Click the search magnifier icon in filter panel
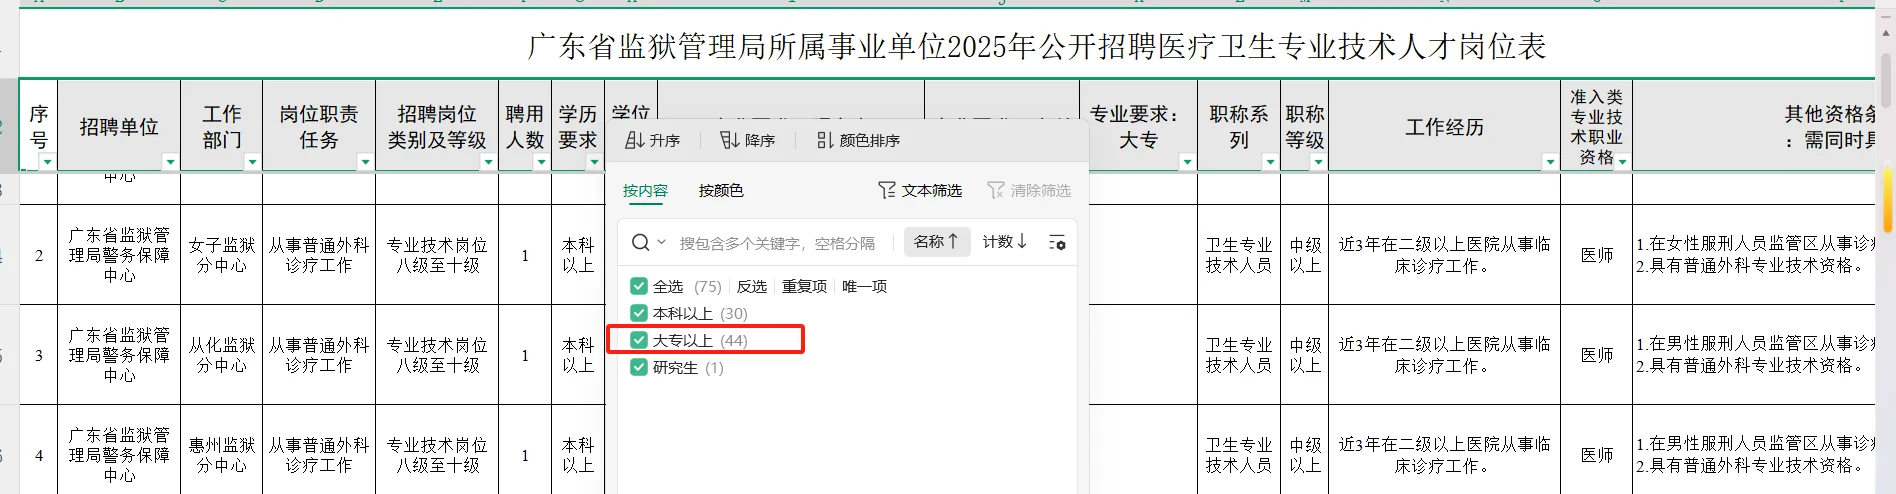The height and width of the screenshot is (494, 1896). [x=640, y=242]
